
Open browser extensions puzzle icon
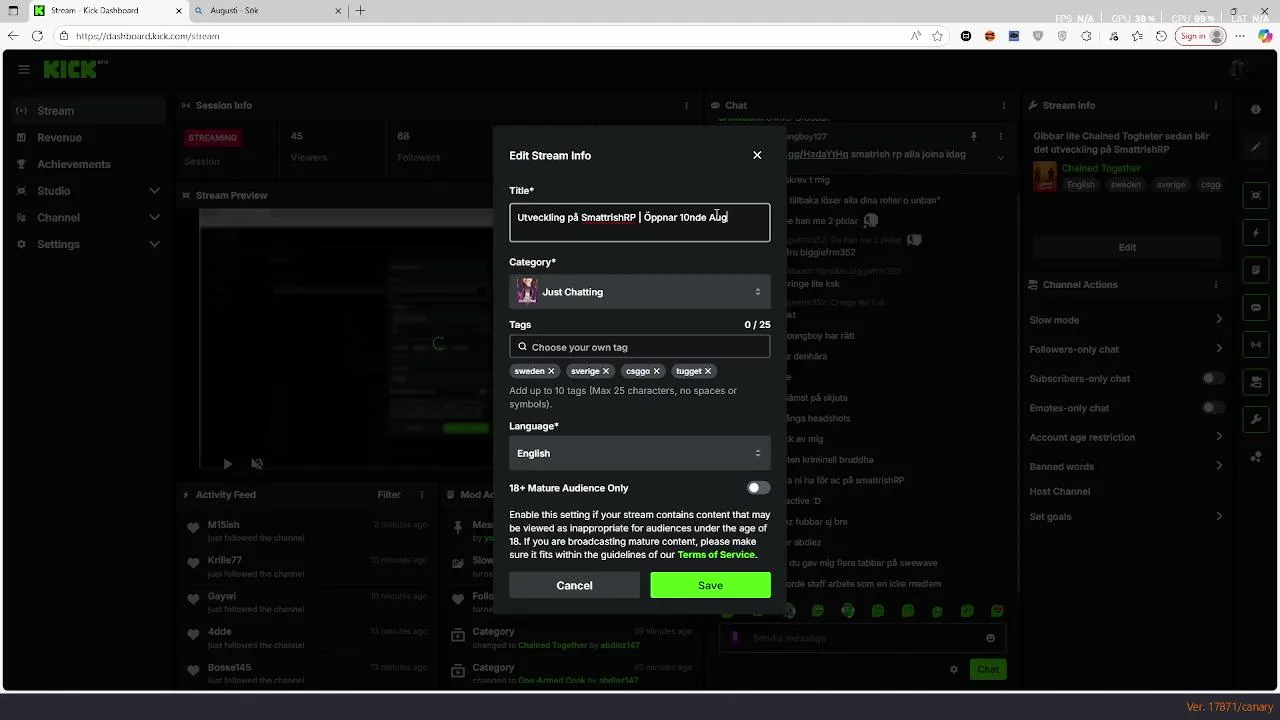click(x=1086, y=36)
